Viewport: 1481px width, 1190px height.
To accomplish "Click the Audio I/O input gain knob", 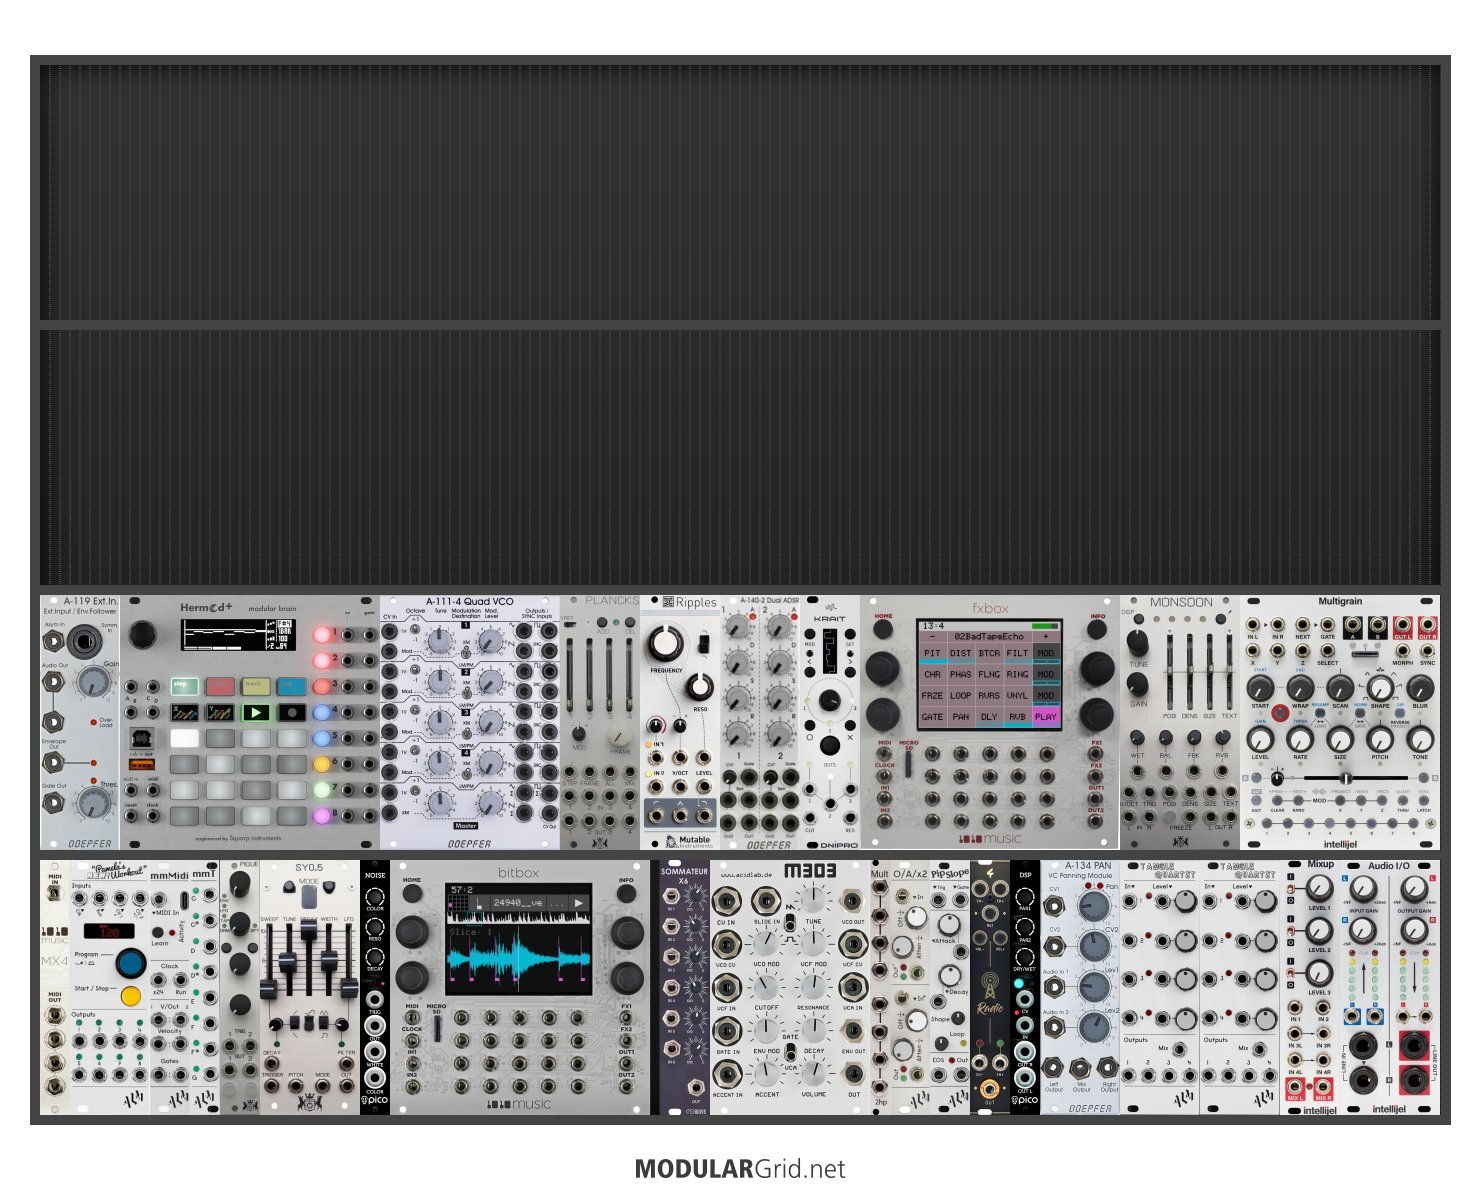I will 1362,889.
